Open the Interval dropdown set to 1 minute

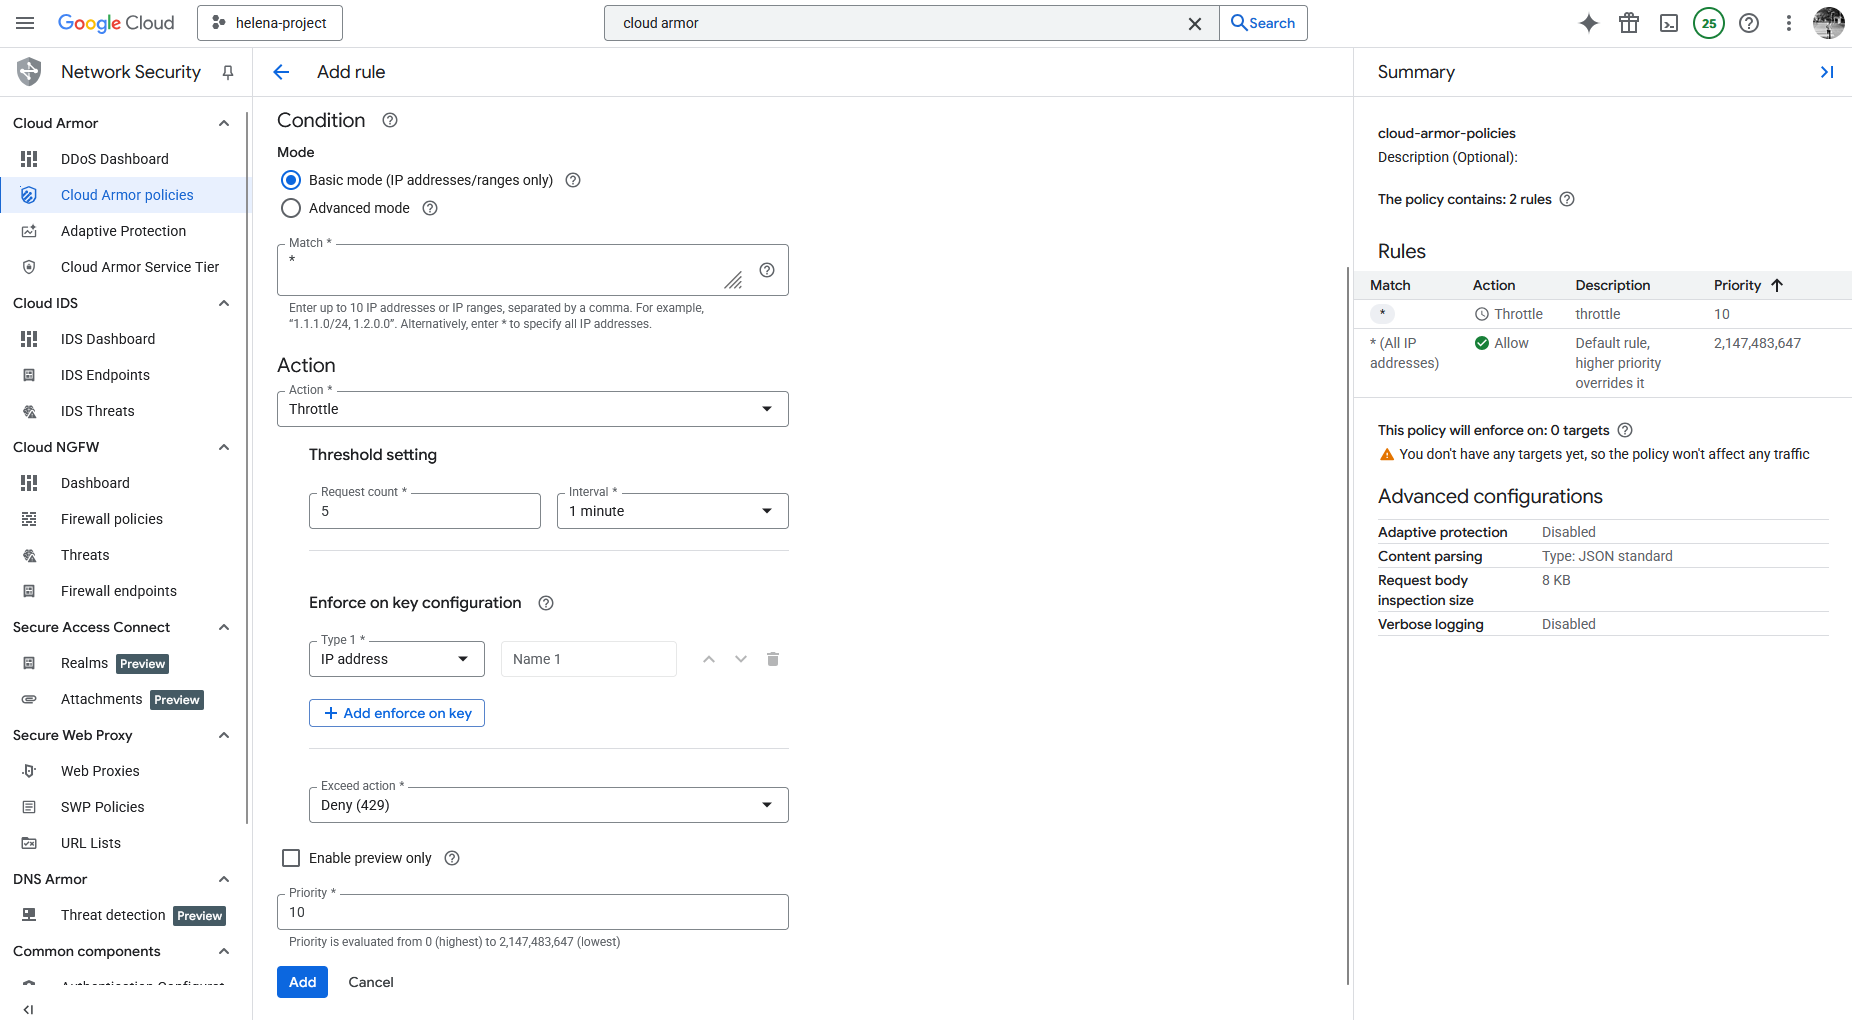tap(672, 511)
